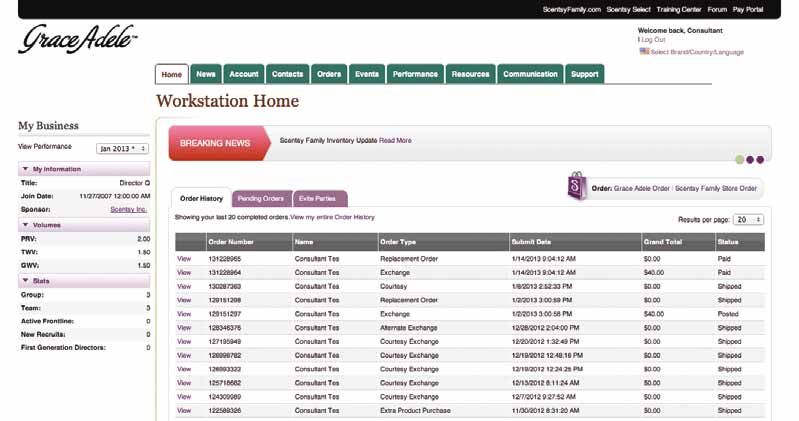Open the Scentsy Inc. sponsor link
The image size is (799, 421).
(x=128, y=209)
